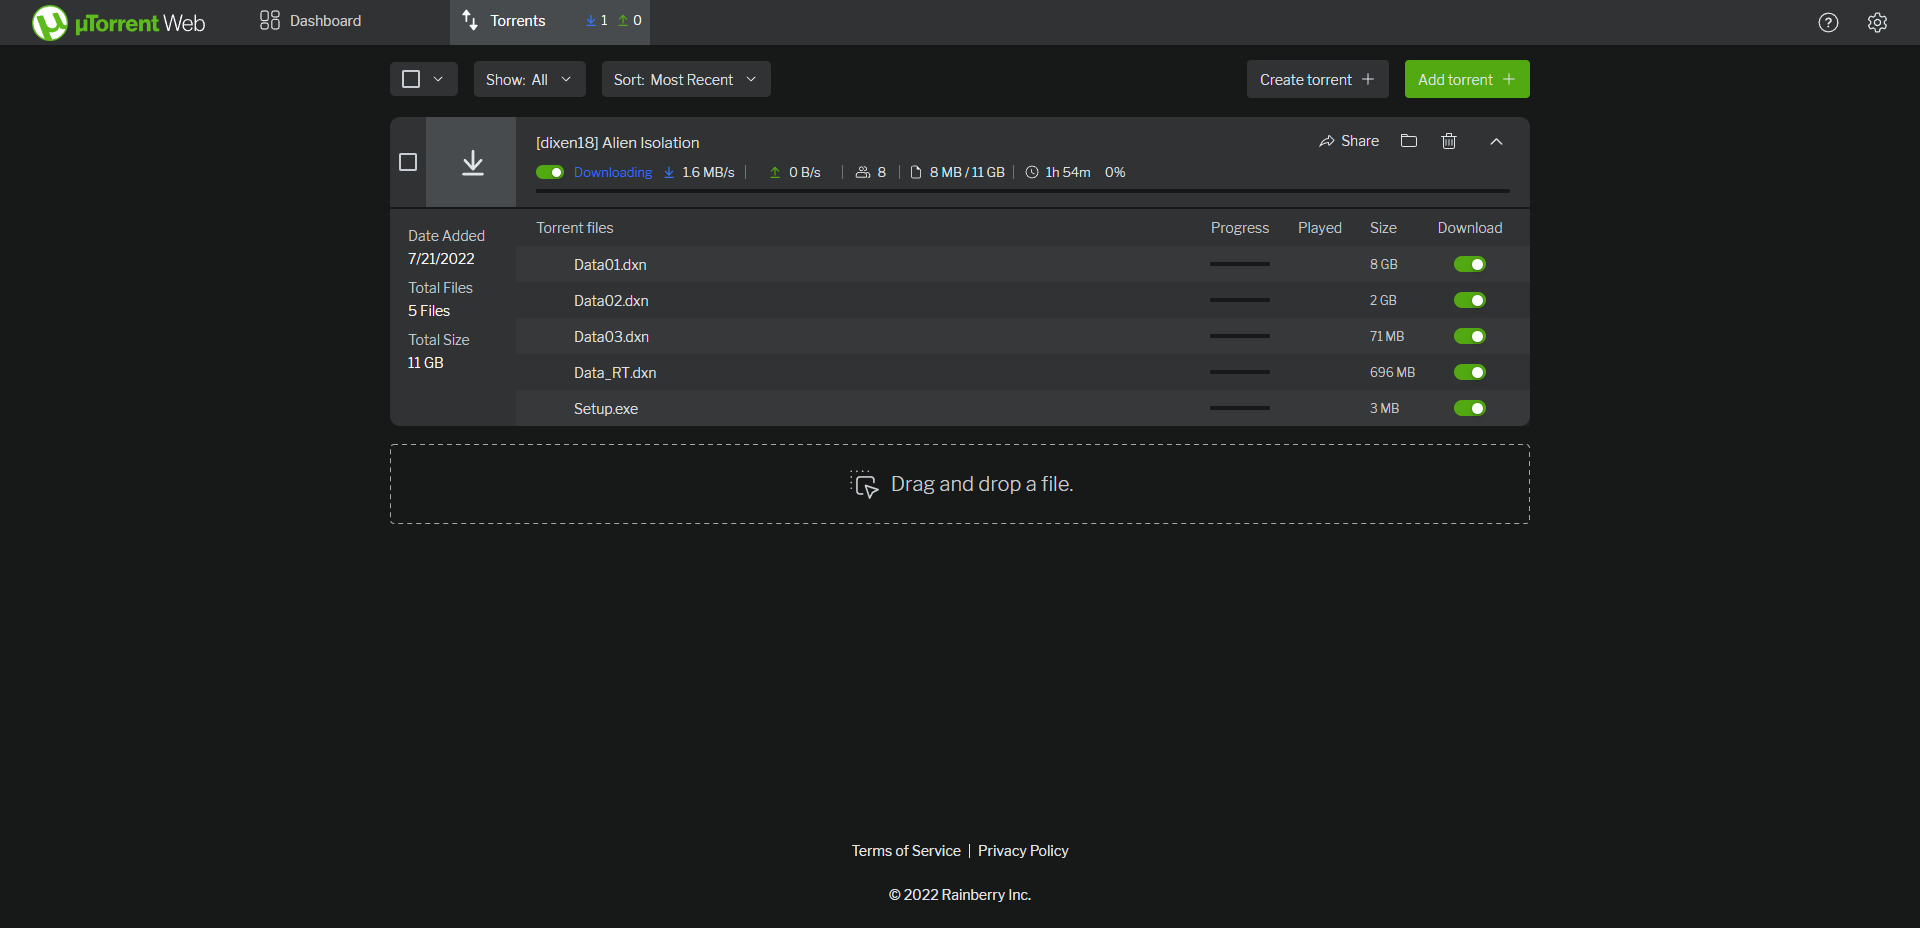1920x928 pixels.
Task: Click the 696 MB size value
Action: point(1392,372)
